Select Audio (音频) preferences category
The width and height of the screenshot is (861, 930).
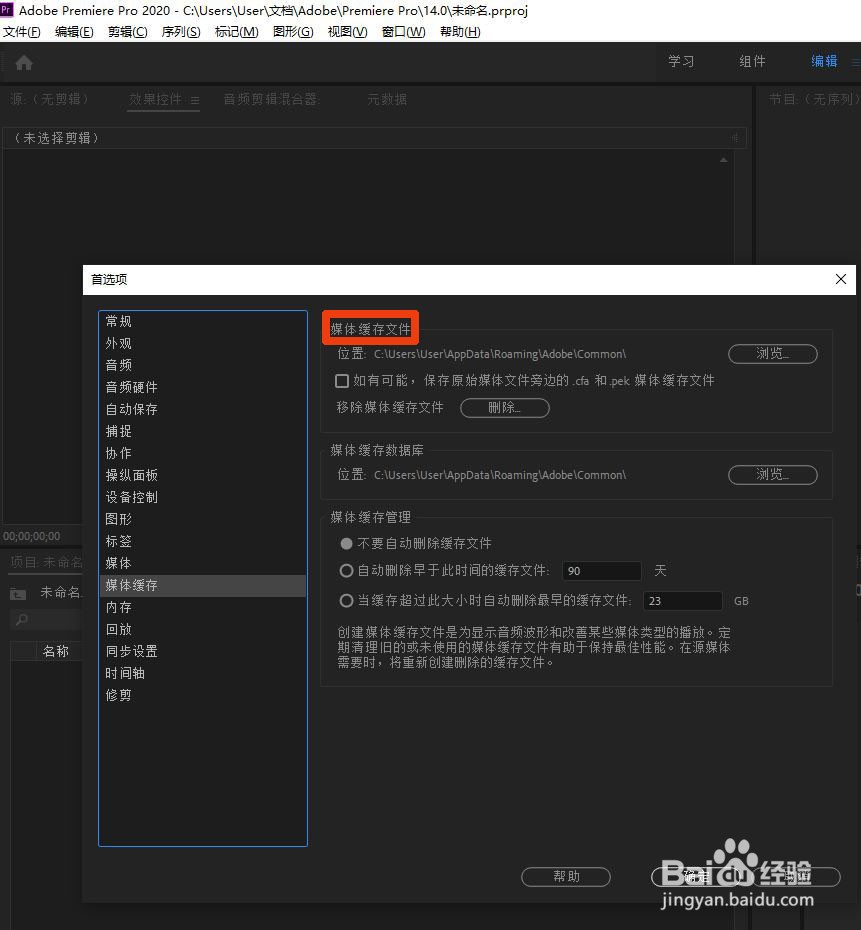point(203,365)
